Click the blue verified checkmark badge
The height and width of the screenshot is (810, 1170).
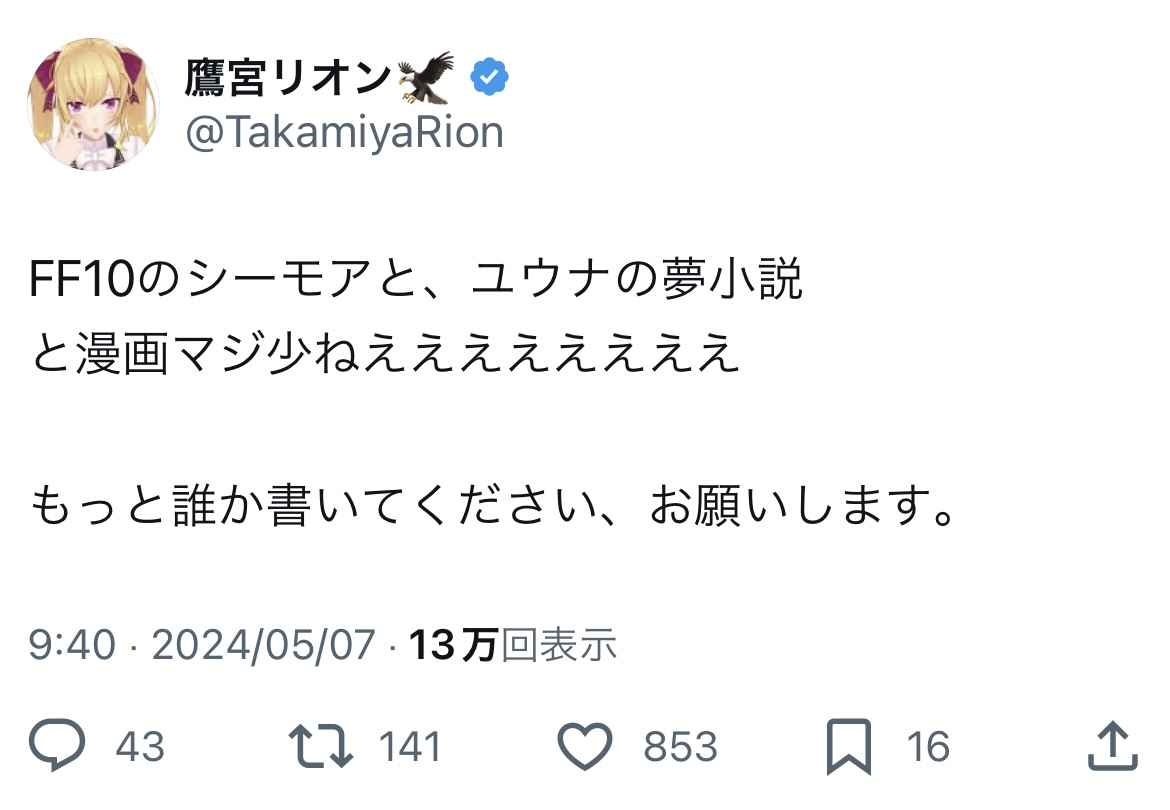pos(490,77)
